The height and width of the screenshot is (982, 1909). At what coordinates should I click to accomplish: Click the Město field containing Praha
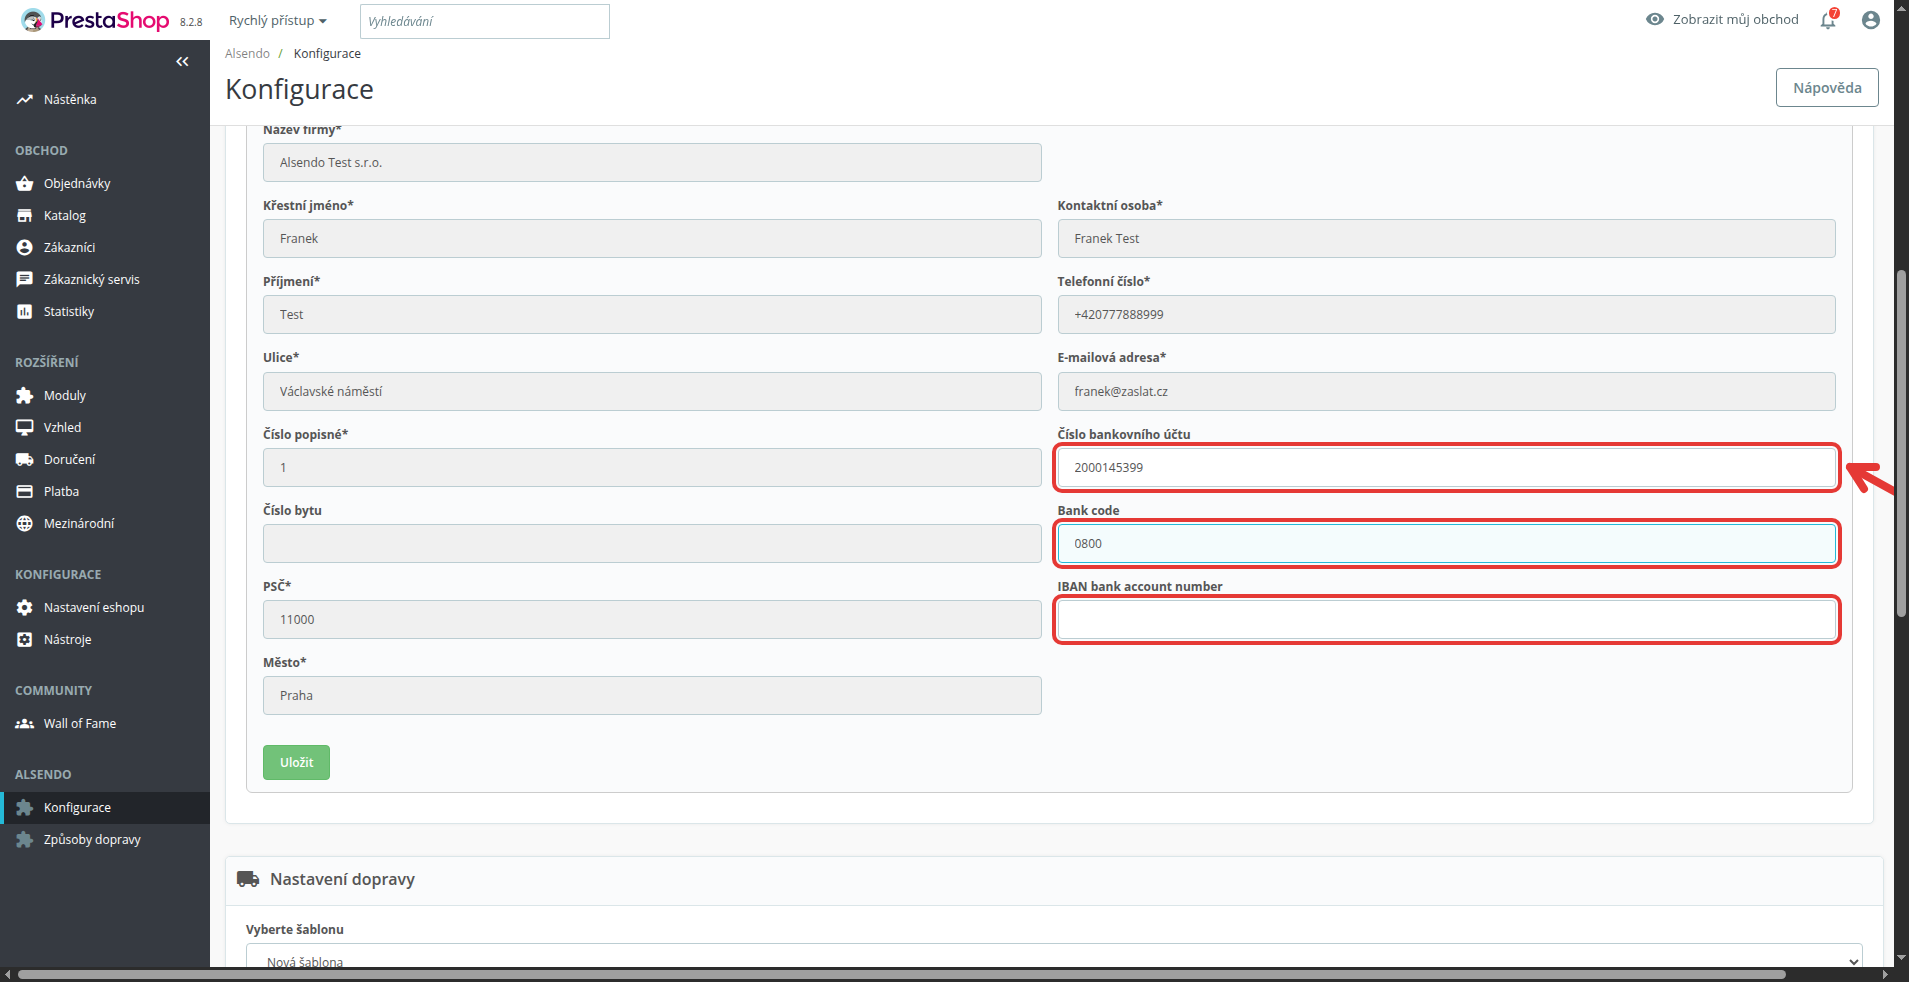point(652,696)
